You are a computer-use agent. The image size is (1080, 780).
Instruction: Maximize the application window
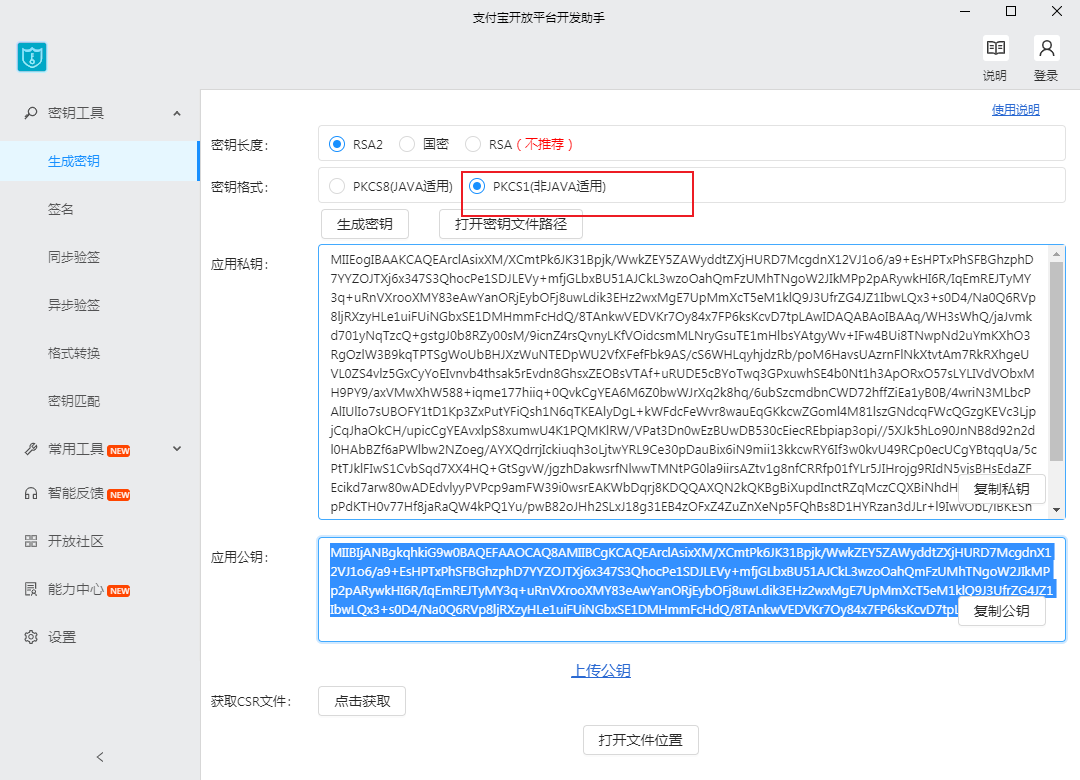tap(1011, 11)
